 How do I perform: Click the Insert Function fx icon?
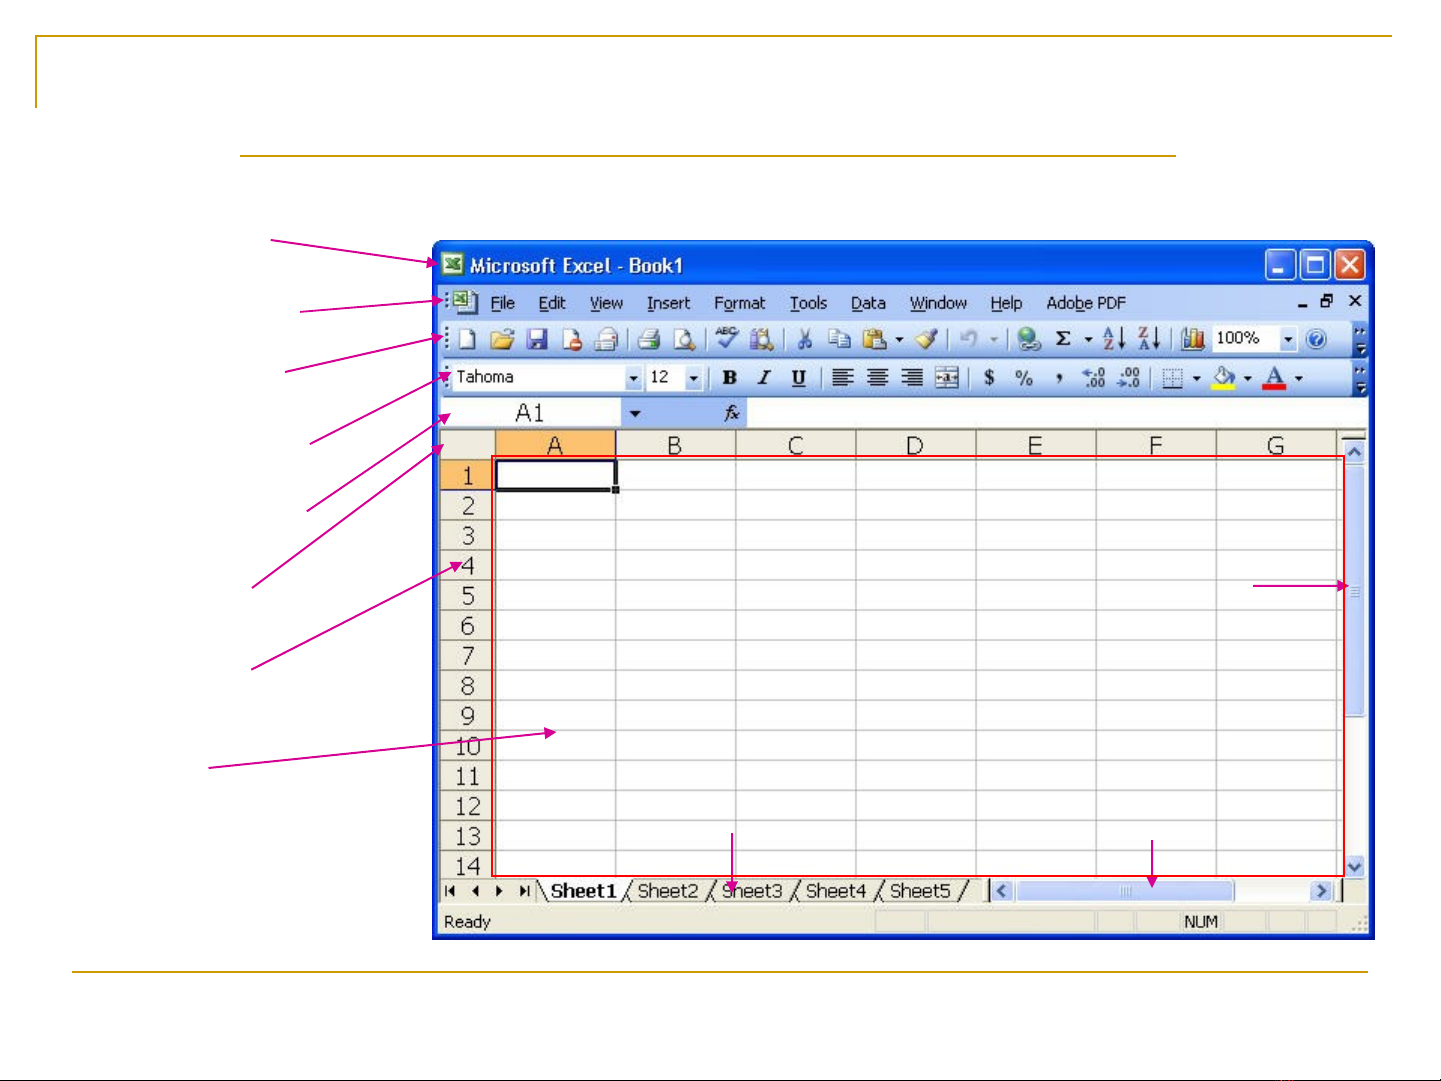tap(732, 413)
